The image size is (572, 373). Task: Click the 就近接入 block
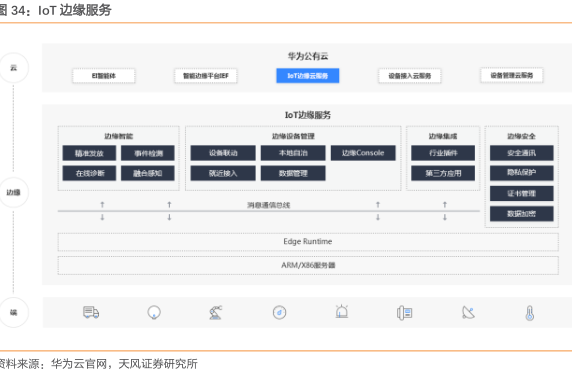click(x=223, y=173)
